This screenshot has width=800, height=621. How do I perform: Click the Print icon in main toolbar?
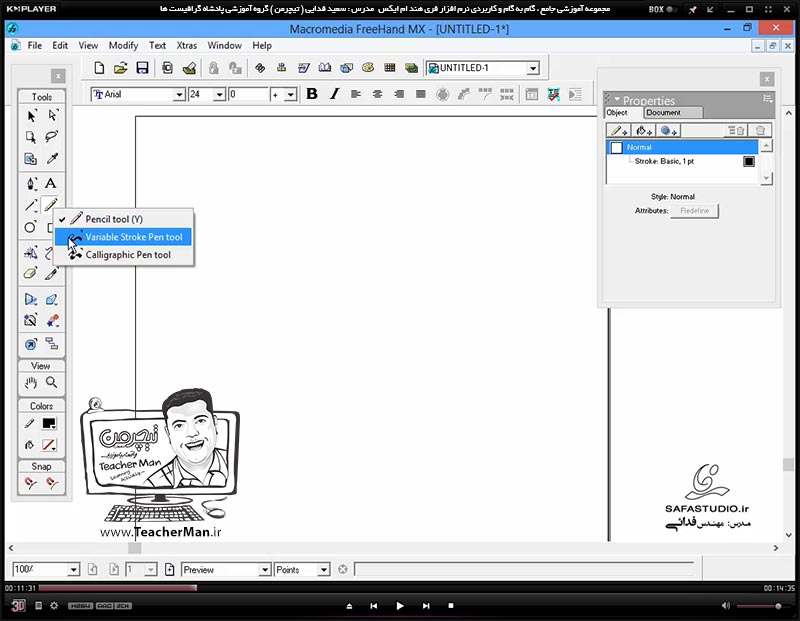(189, 68)
